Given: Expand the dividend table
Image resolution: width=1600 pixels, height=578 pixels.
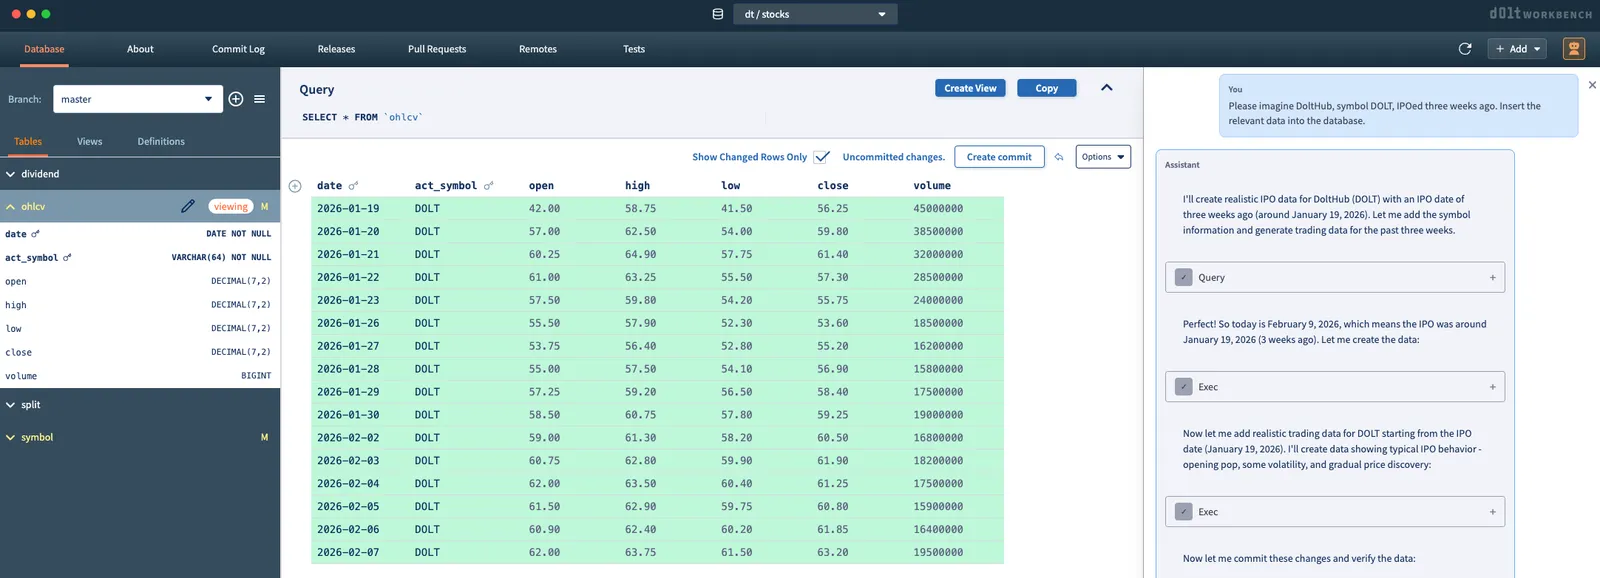Looking at the screenshot, I should coord(40,174).
